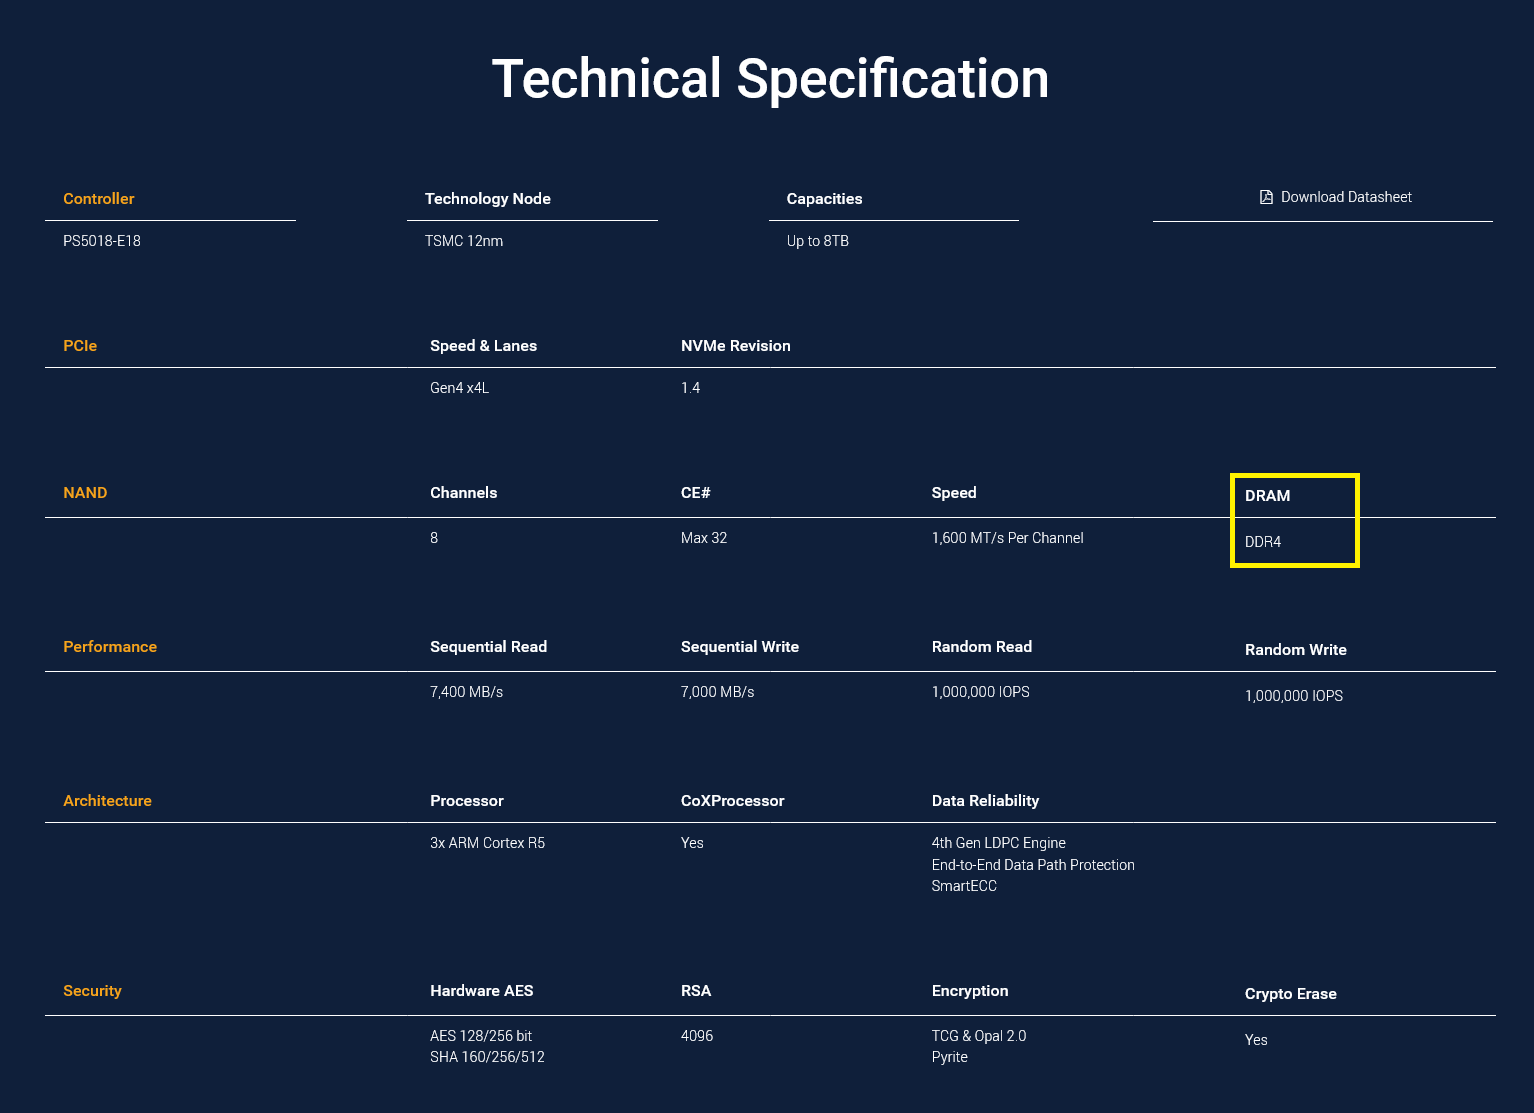Image resolution: width=1534 pixels, height=1113 pixels.
Task: Select the Technology Node heading
Action: pyautogui.click(x=488, y=199)
